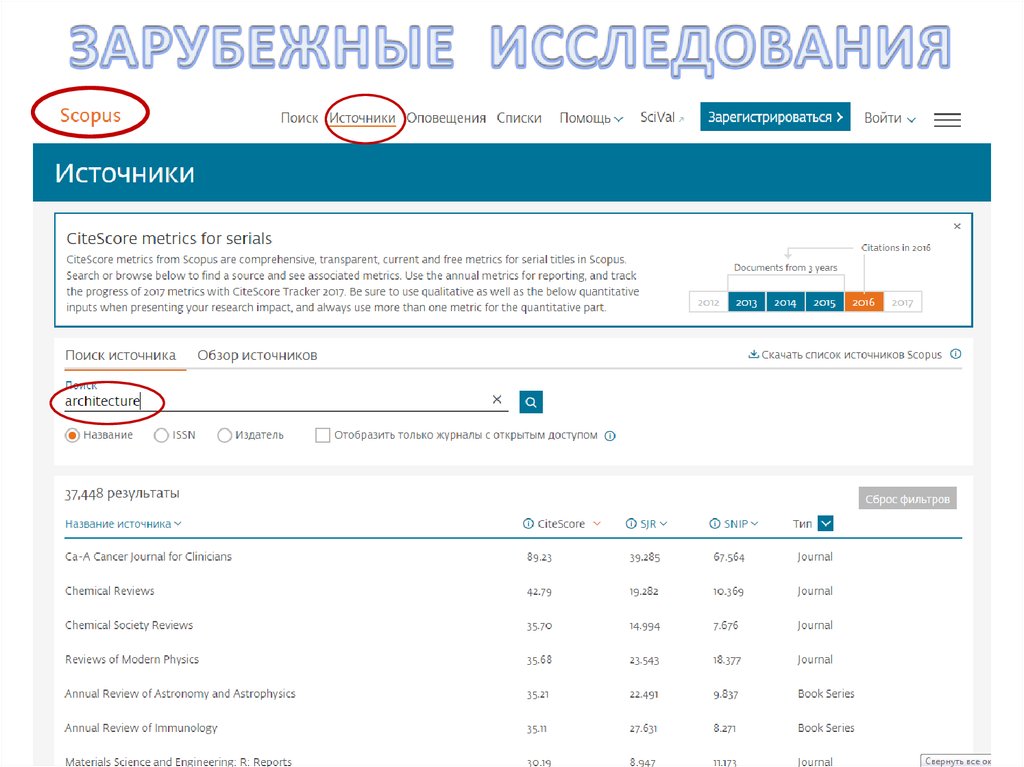Click info icon next to CiteScore column

(x=528, y=524)
